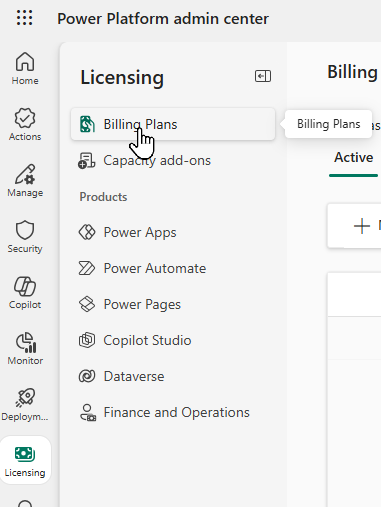Open Security in the left rail
Screen dimensions: 381x507
(25, 237)
